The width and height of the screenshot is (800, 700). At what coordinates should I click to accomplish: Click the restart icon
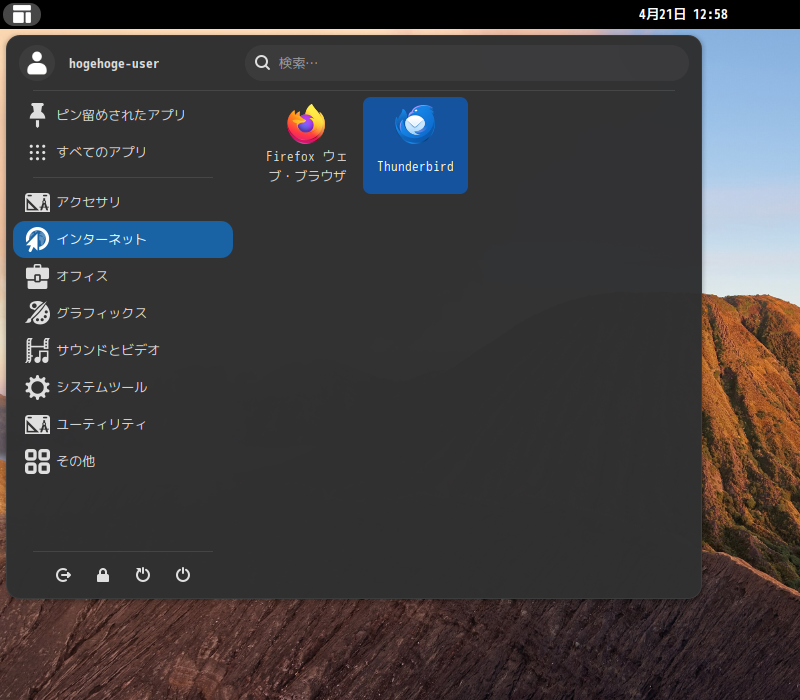143,575
